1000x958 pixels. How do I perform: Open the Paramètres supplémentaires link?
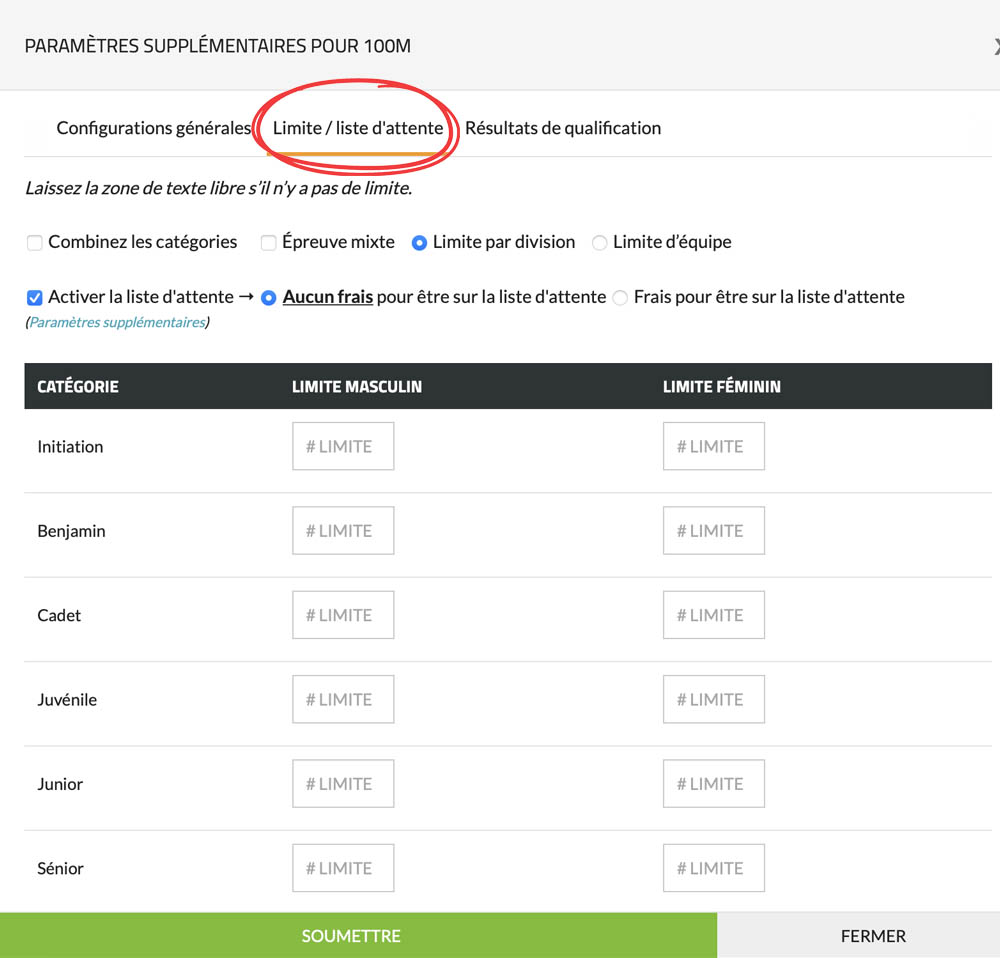pyautogui.click(x=117, y=323)
